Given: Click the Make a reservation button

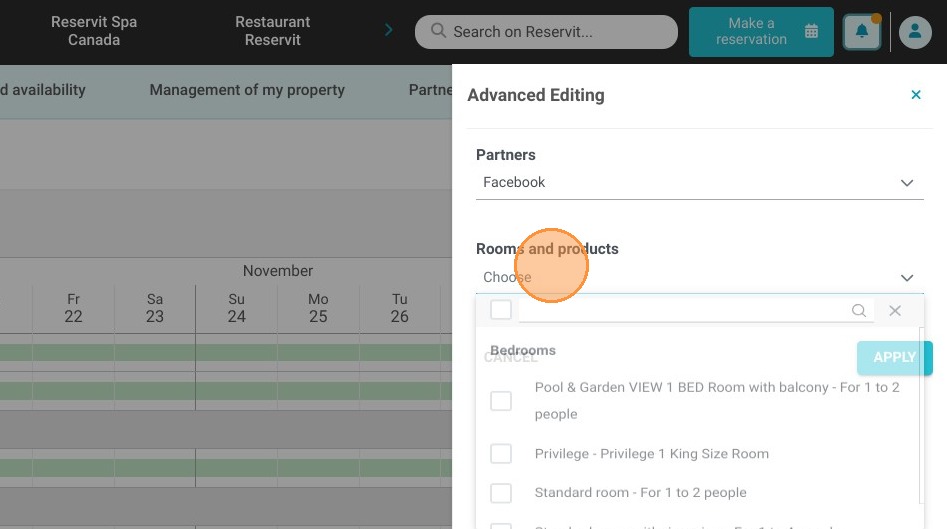Looking at the screenshot, I should pyautogui.click(x=761, y=32).
